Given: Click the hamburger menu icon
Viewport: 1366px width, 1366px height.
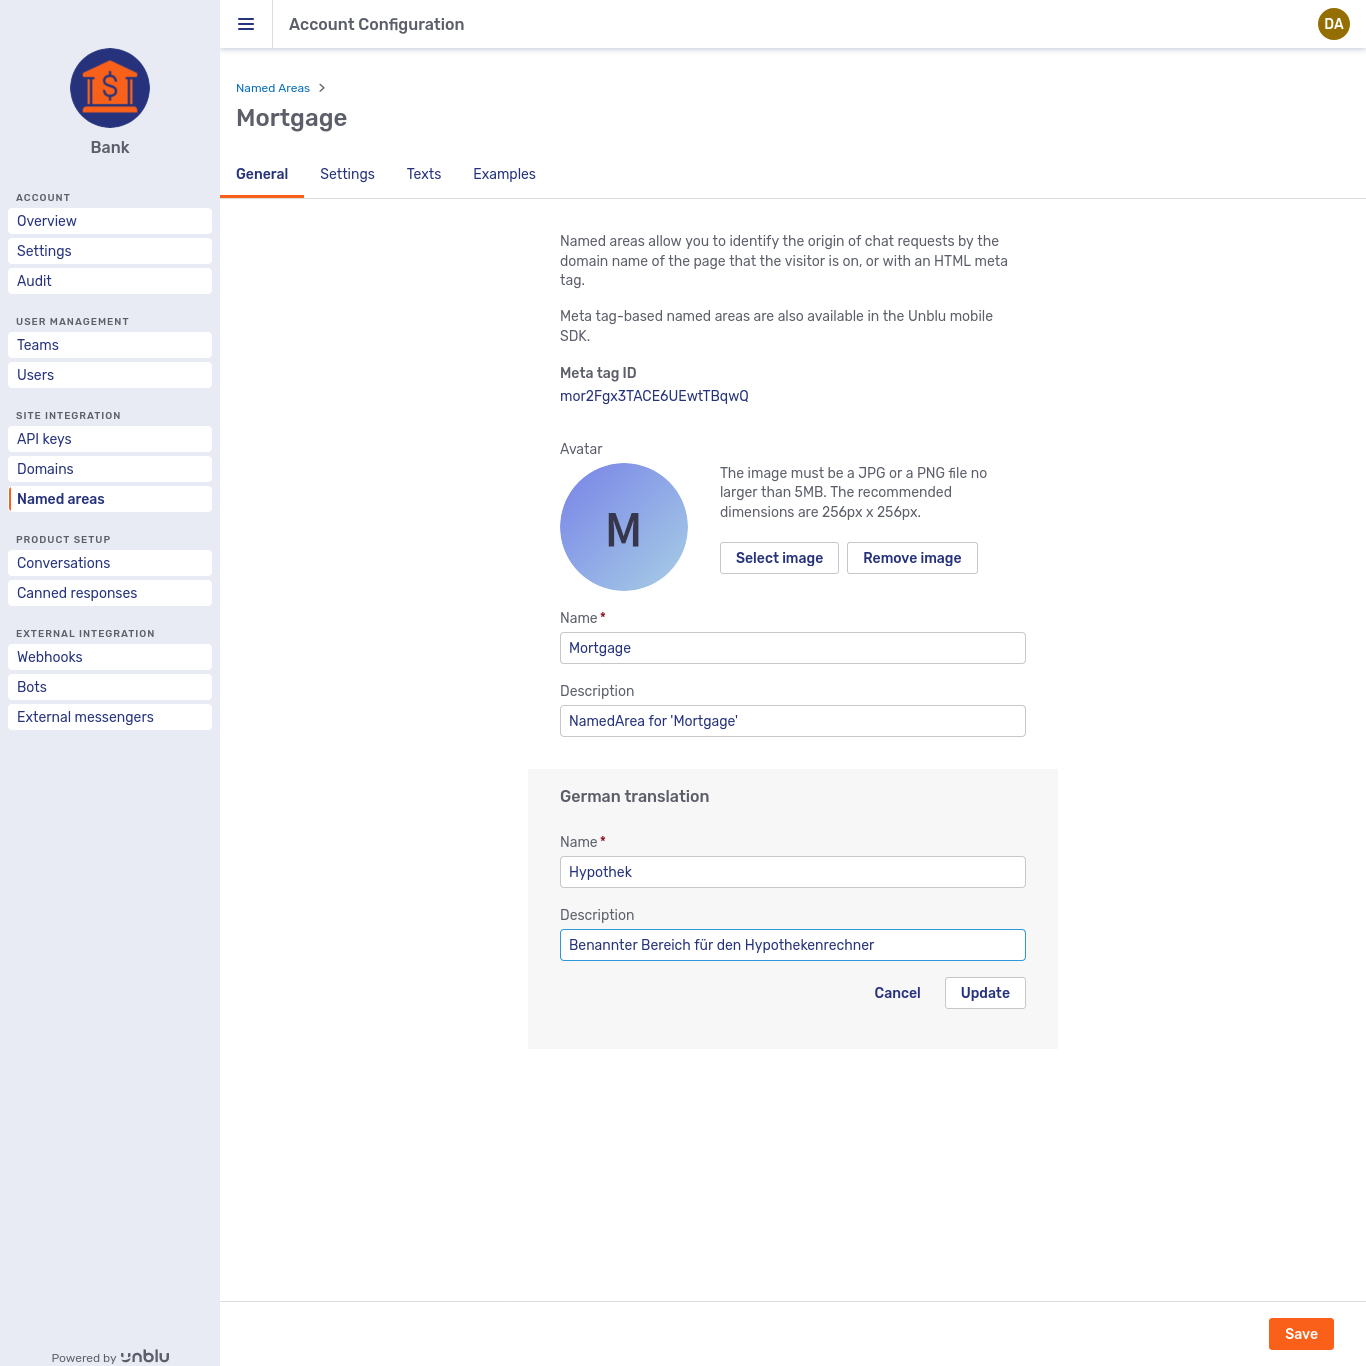Looking at the screenshot, I should click(246, 24).
